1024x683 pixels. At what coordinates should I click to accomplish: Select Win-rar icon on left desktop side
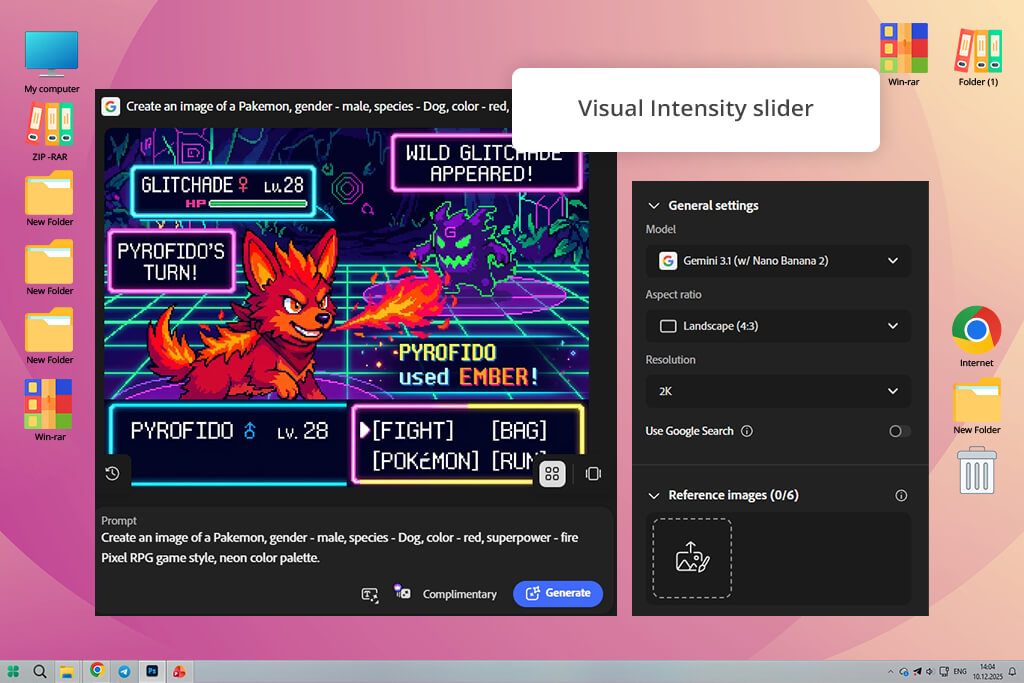[x=50, y=410]
